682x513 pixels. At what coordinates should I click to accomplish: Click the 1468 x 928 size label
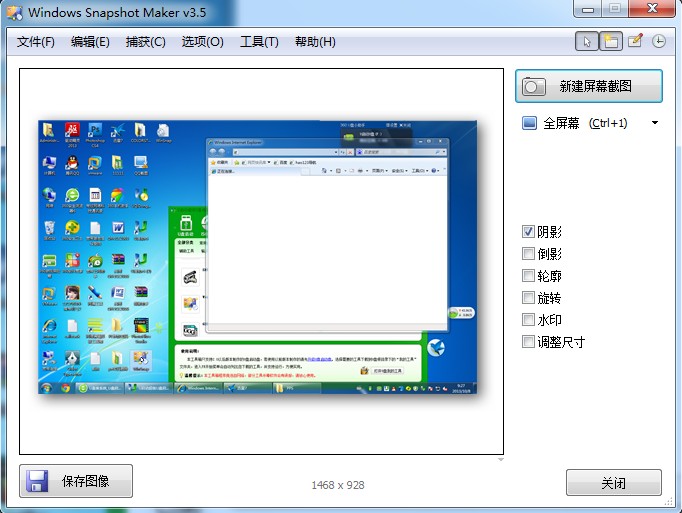[338, 485]
